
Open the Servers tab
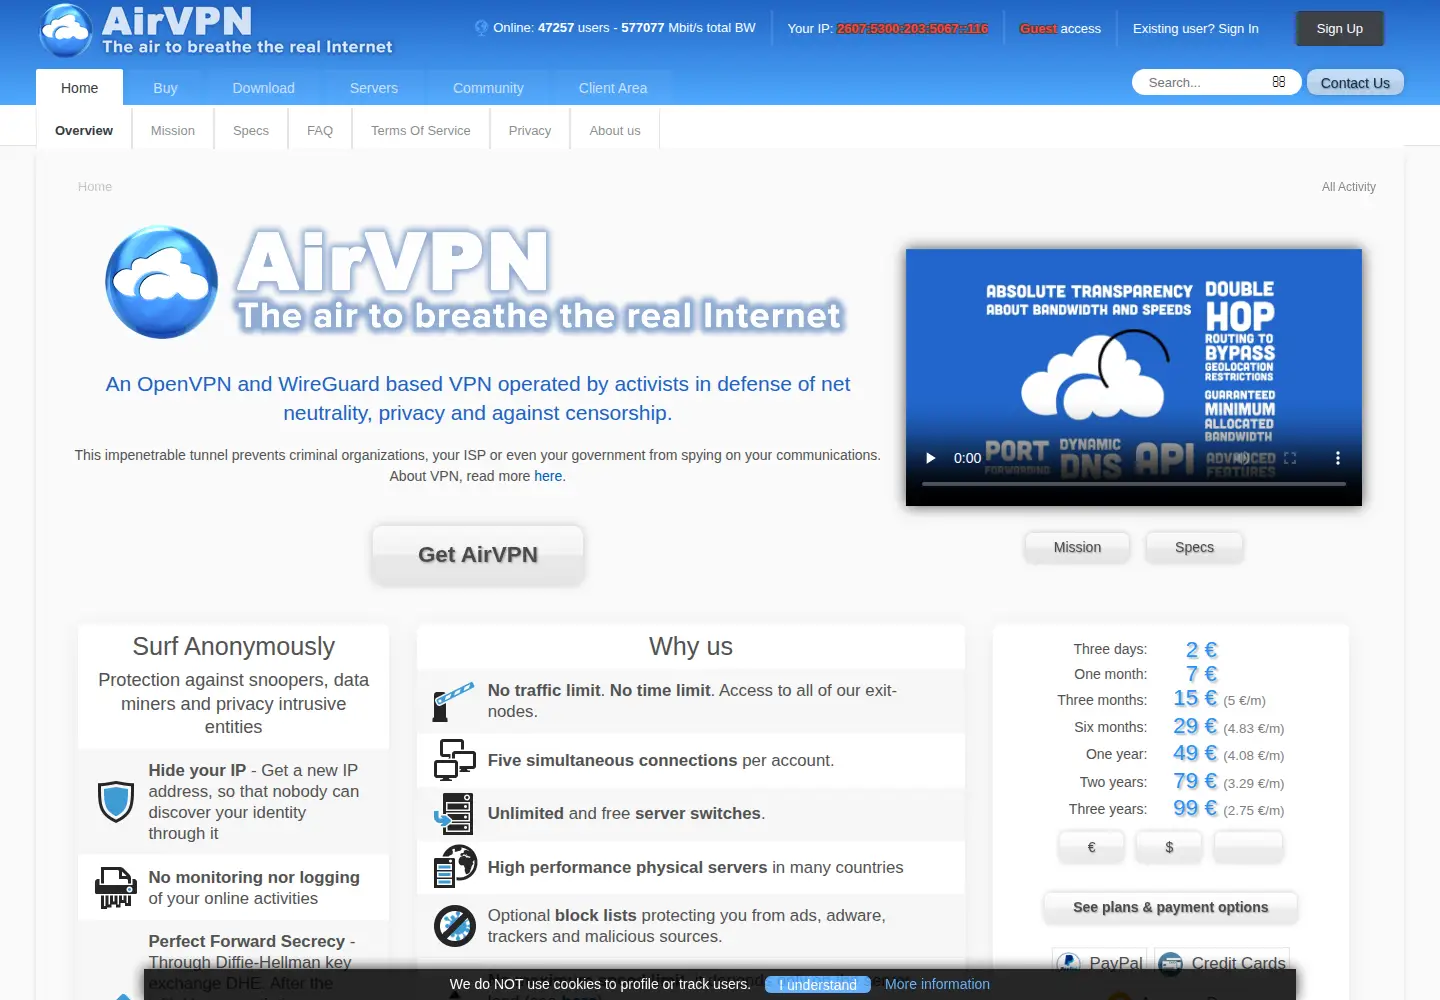[374, 88]
